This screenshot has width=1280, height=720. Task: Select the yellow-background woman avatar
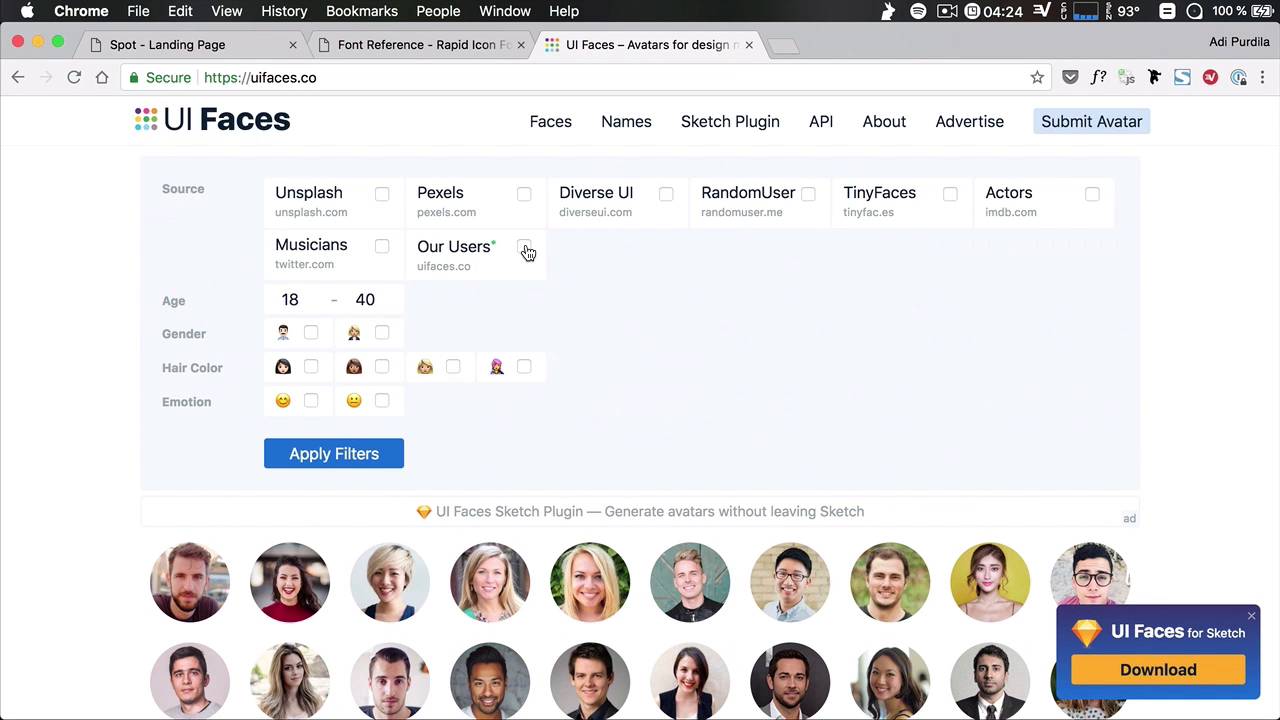point(990,582)
